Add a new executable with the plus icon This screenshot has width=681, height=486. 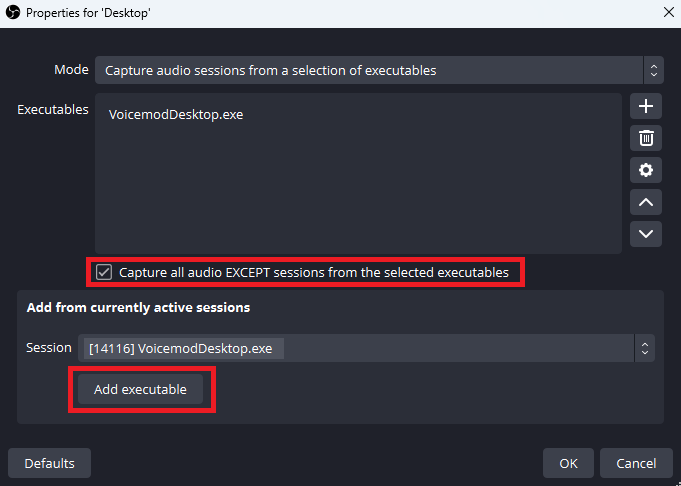click(x=646, y=106)
